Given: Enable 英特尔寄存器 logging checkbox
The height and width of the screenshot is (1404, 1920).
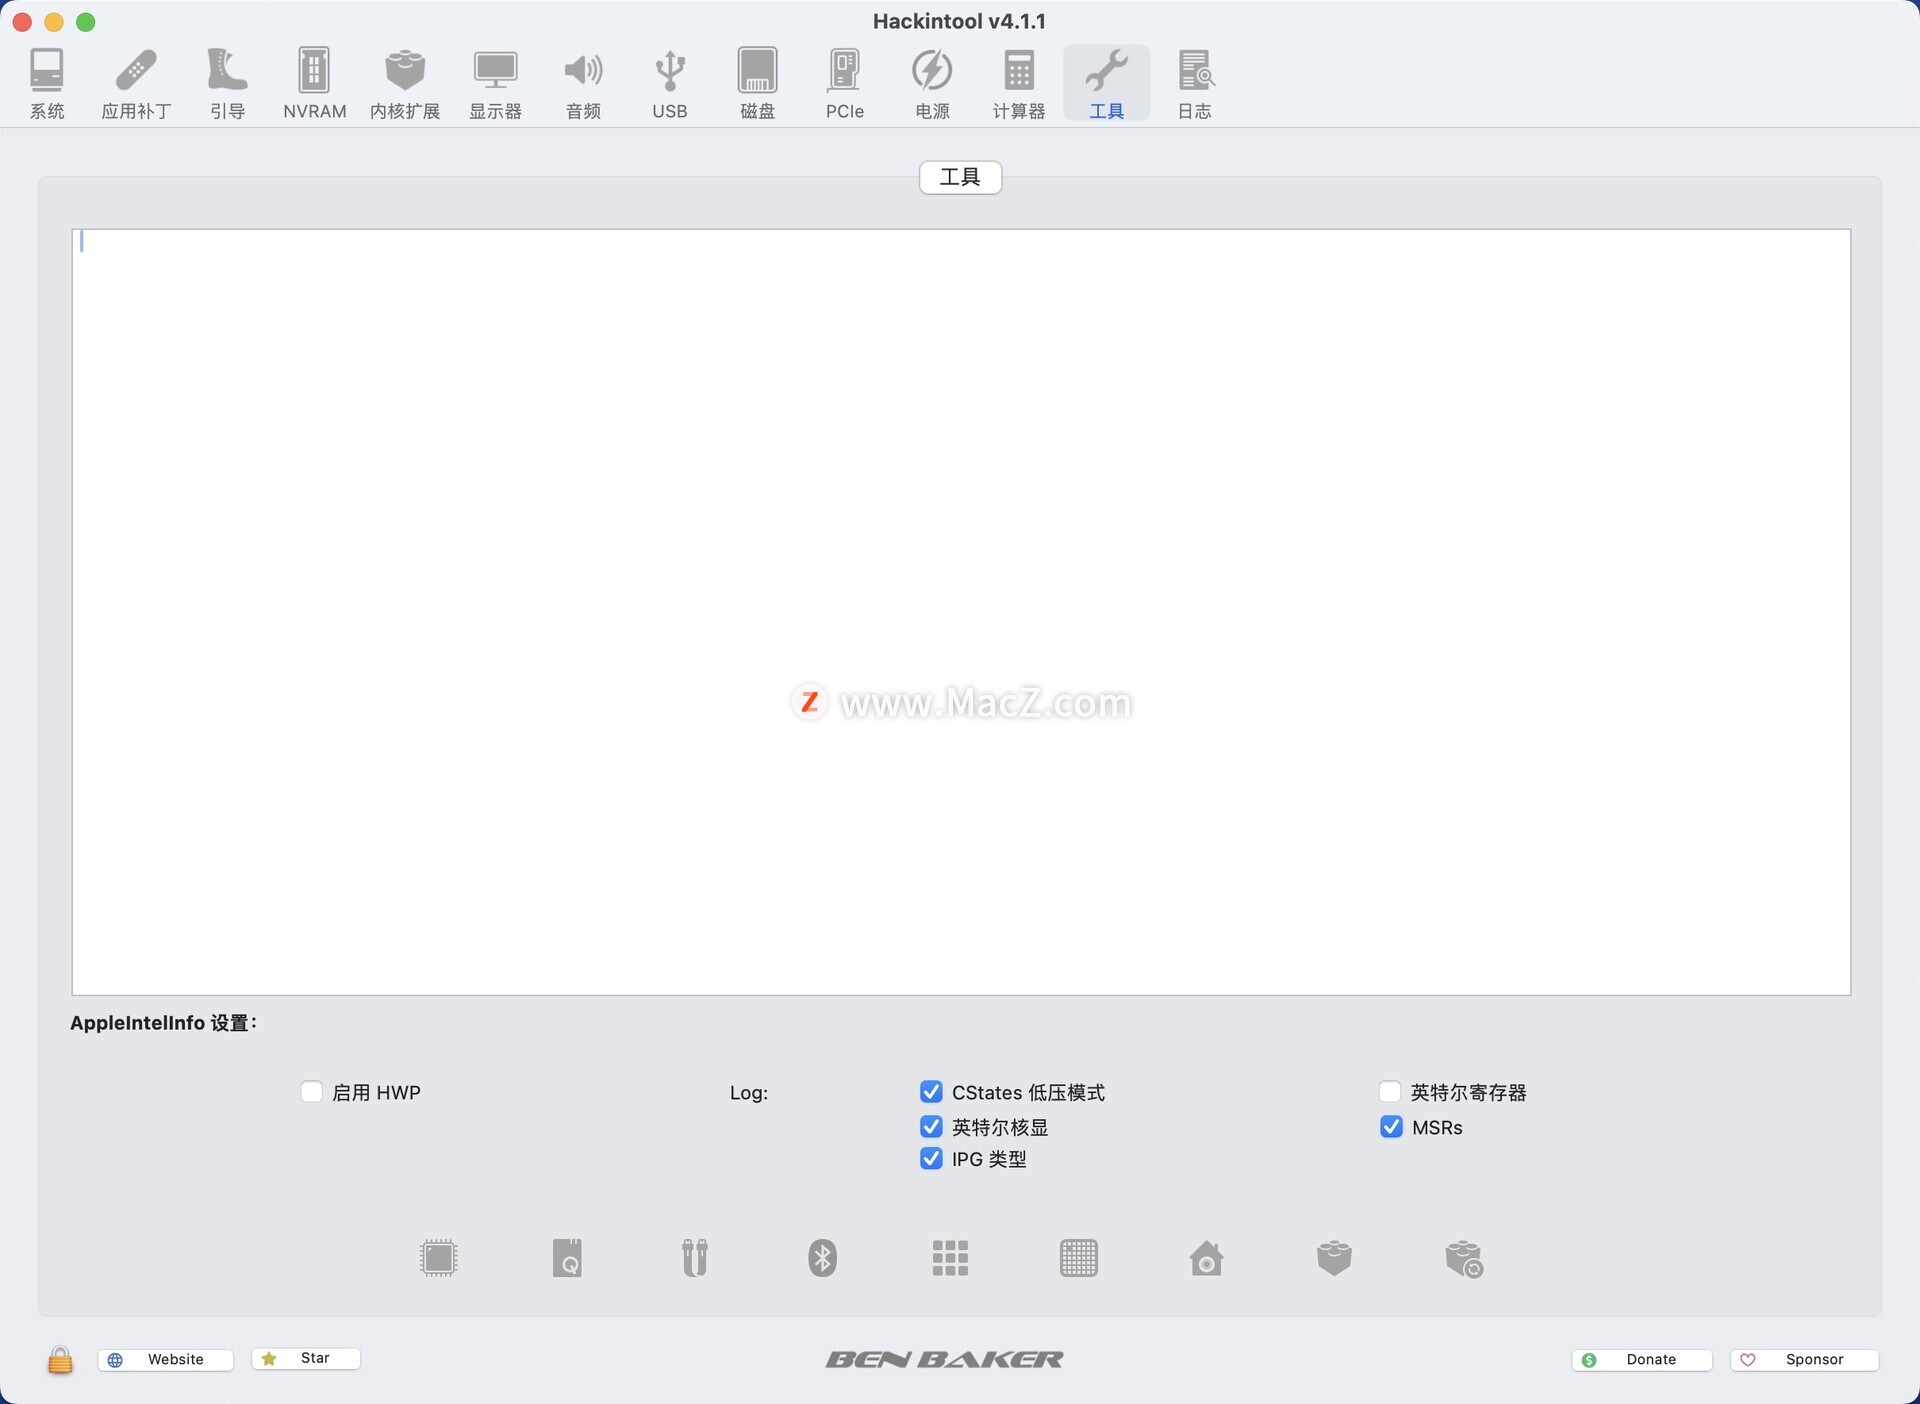Looking at the screenshot, I should pyautogui.click(x=1390, y=1092).
